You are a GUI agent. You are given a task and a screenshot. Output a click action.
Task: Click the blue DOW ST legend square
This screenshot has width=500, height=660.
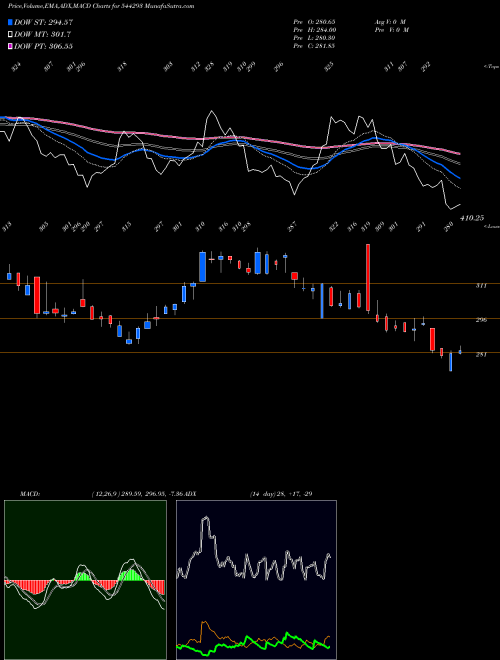tap(11, 22)
